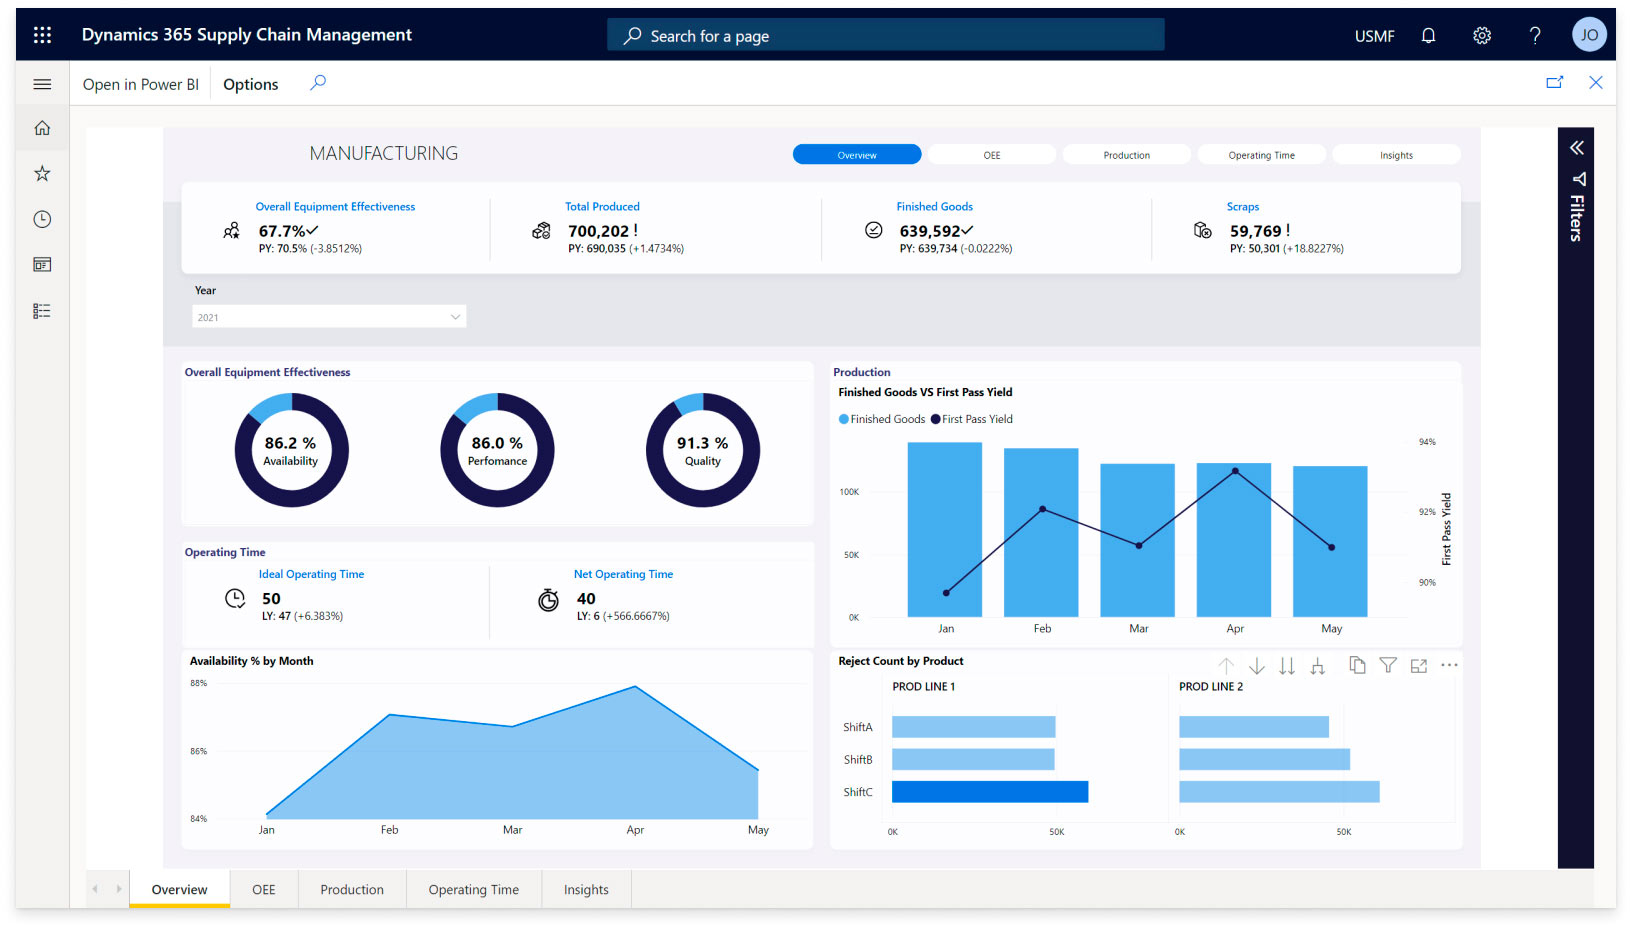Select the ShiftA bar in PROD LINE 2
The width and height of the screenshot is (1630, 929).
click(x=1254, y=727)
